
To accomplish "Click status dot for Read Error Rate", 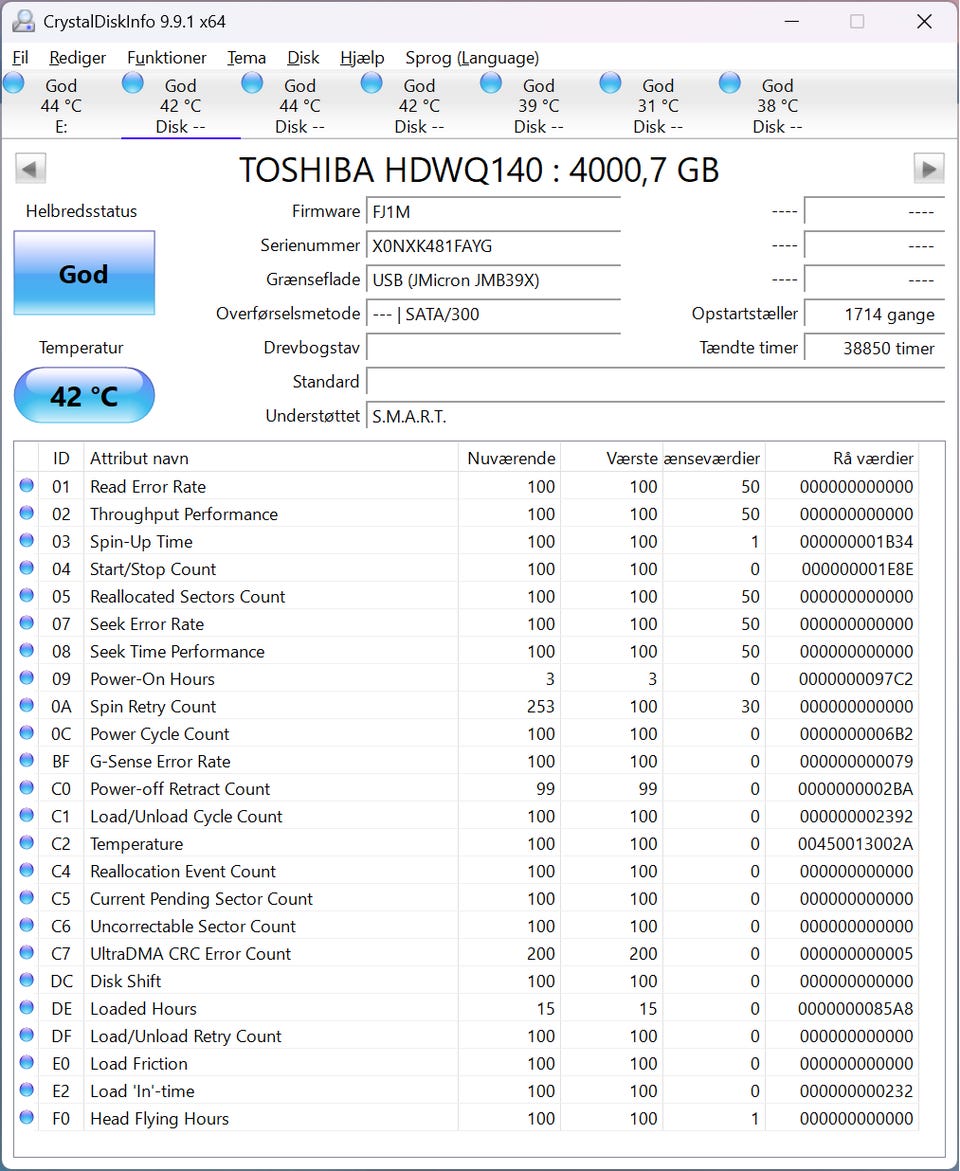I will coord(27,485).
